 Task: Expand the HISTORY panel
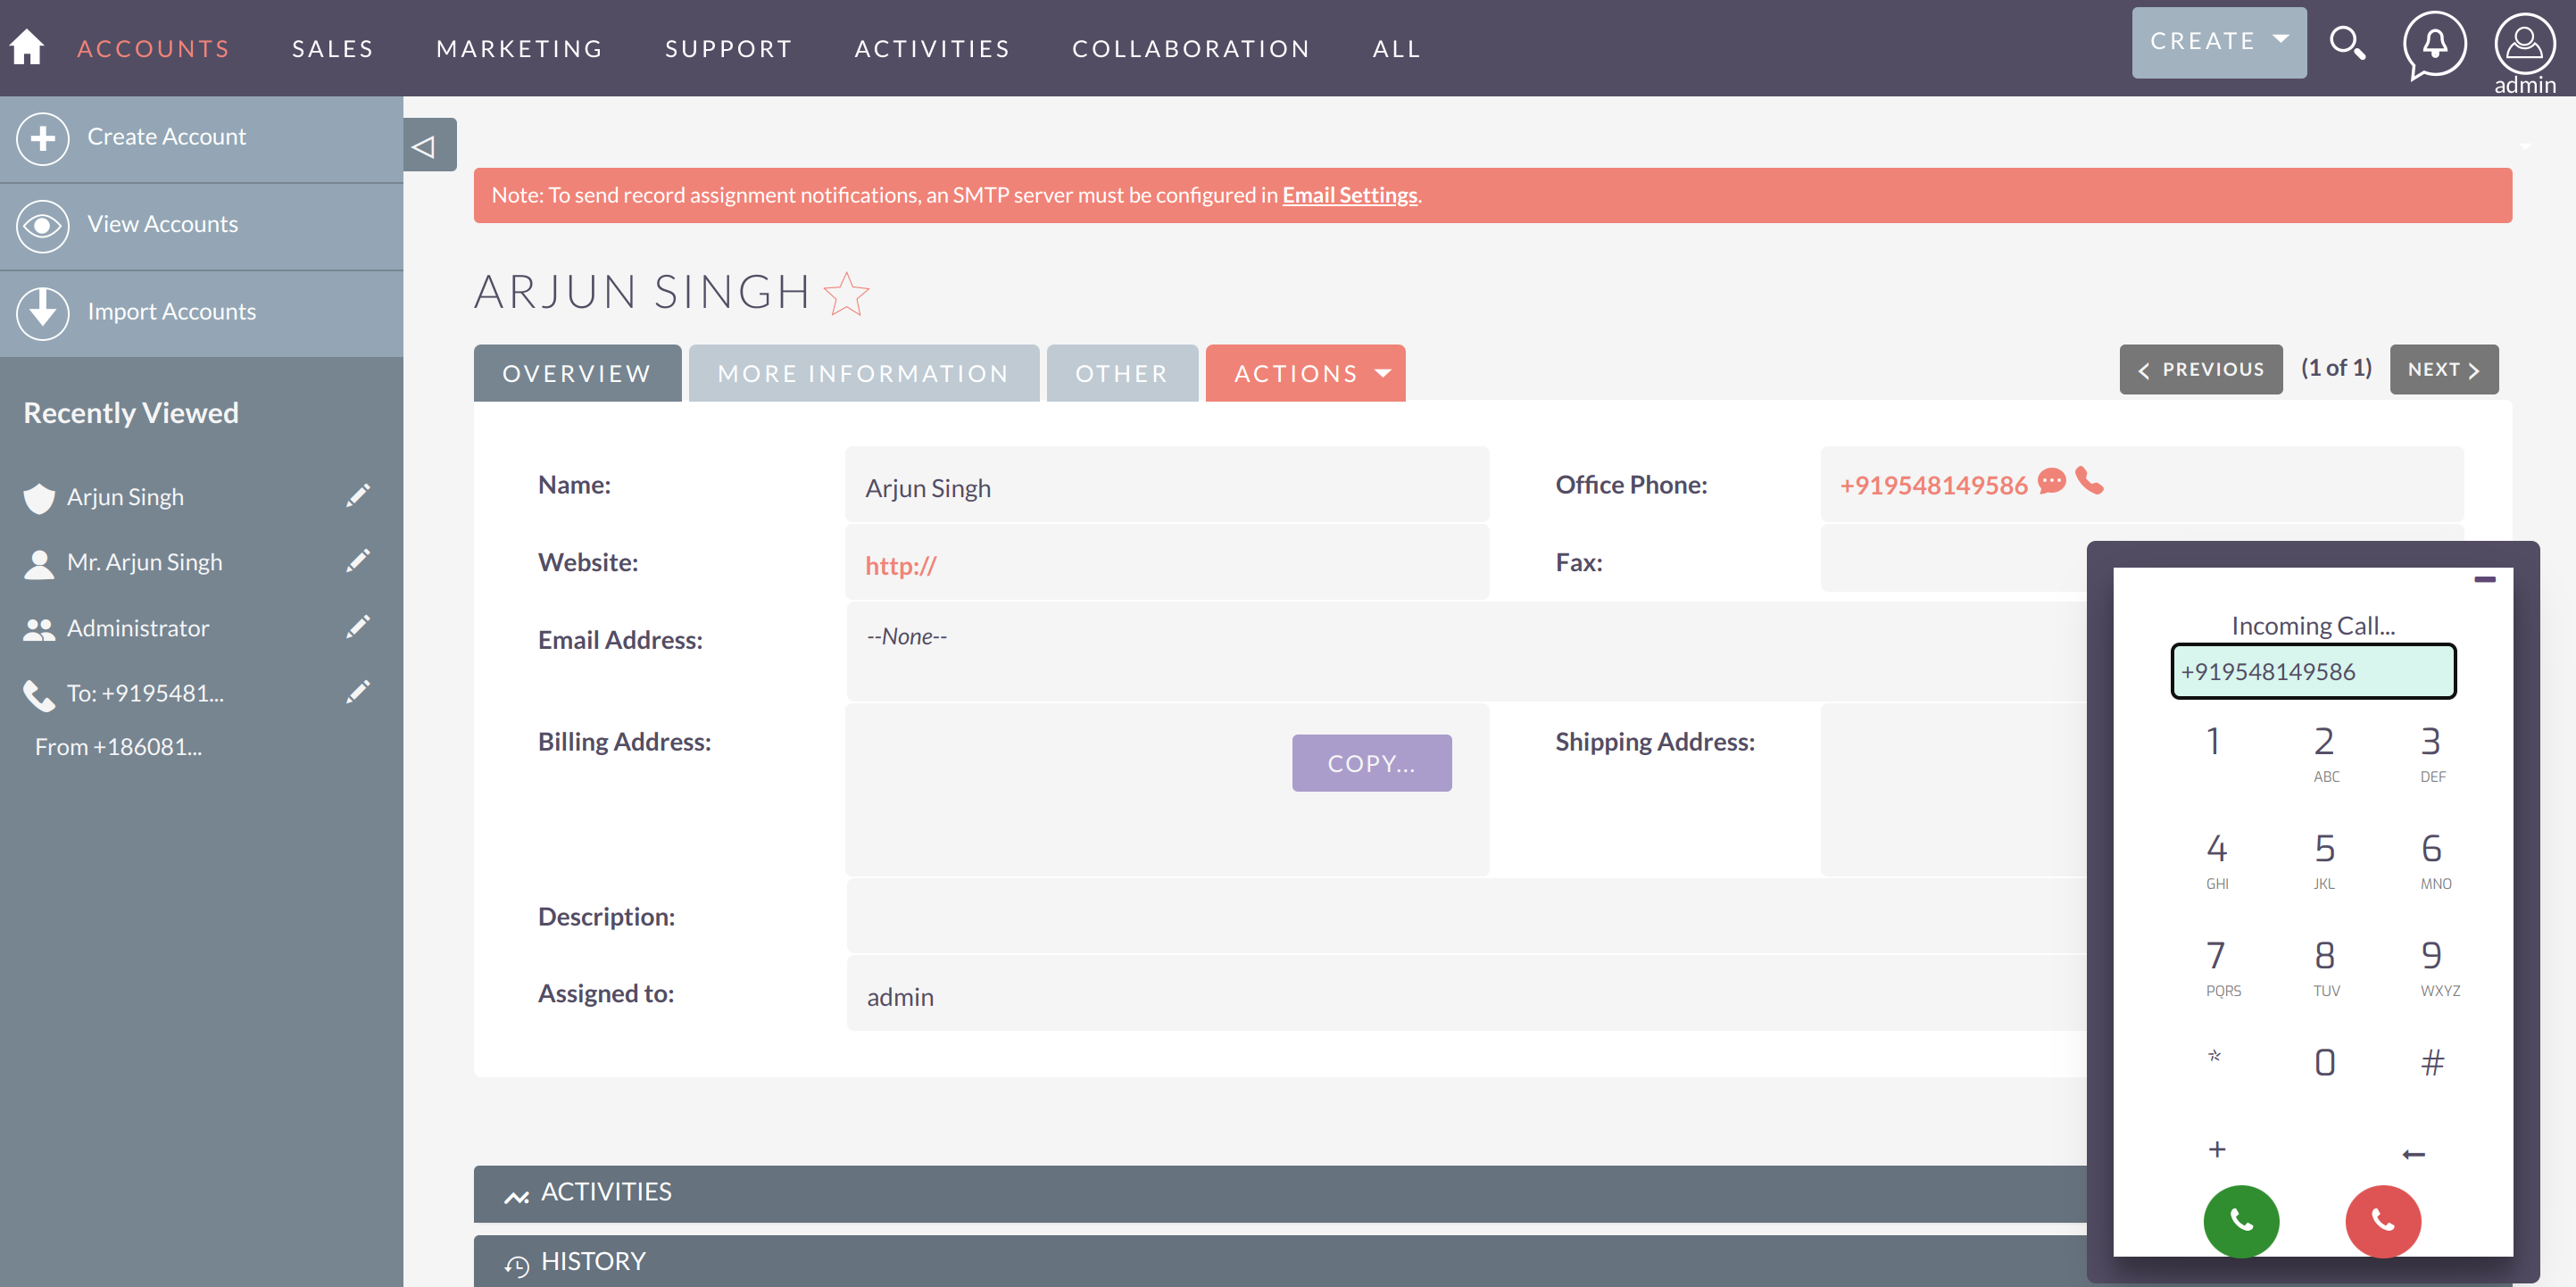tap(593, 1260)
